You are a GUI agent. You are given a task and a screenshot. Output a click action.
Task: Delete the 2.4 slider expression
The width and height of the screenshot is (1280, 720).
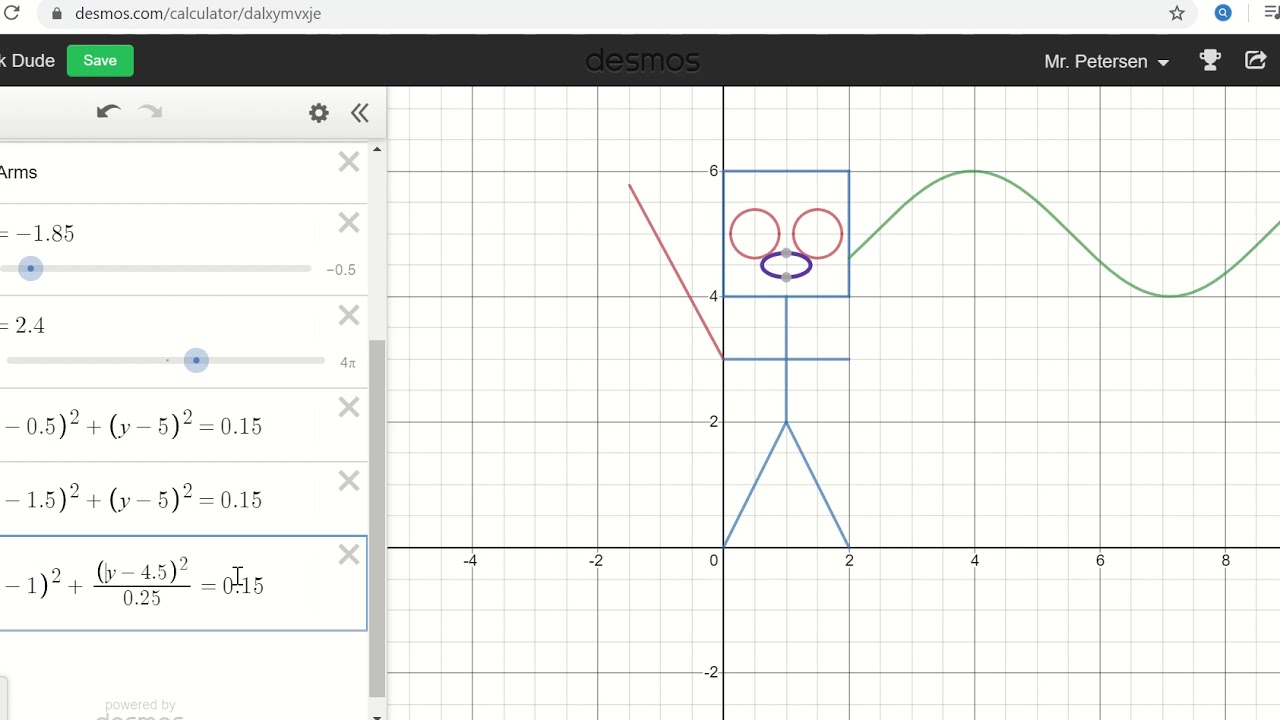pyautogui.click(x=349, y=316)
